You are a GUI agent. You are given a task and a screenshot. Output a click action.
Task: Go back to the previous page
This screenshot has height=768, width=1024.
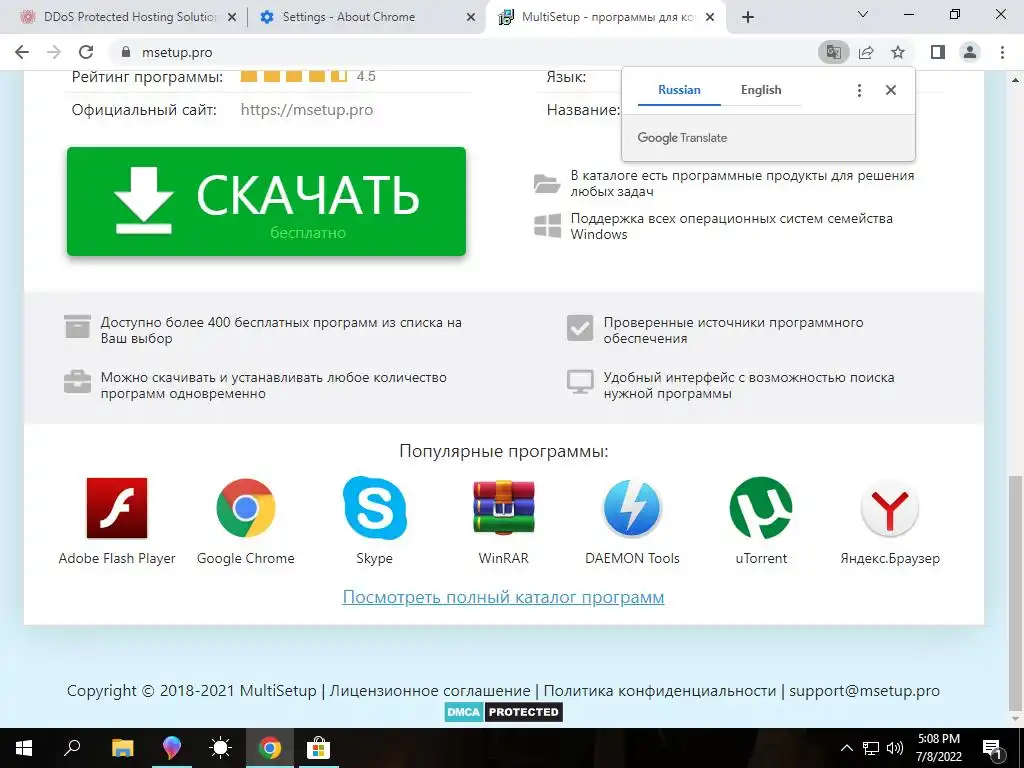tap(22, 52)
